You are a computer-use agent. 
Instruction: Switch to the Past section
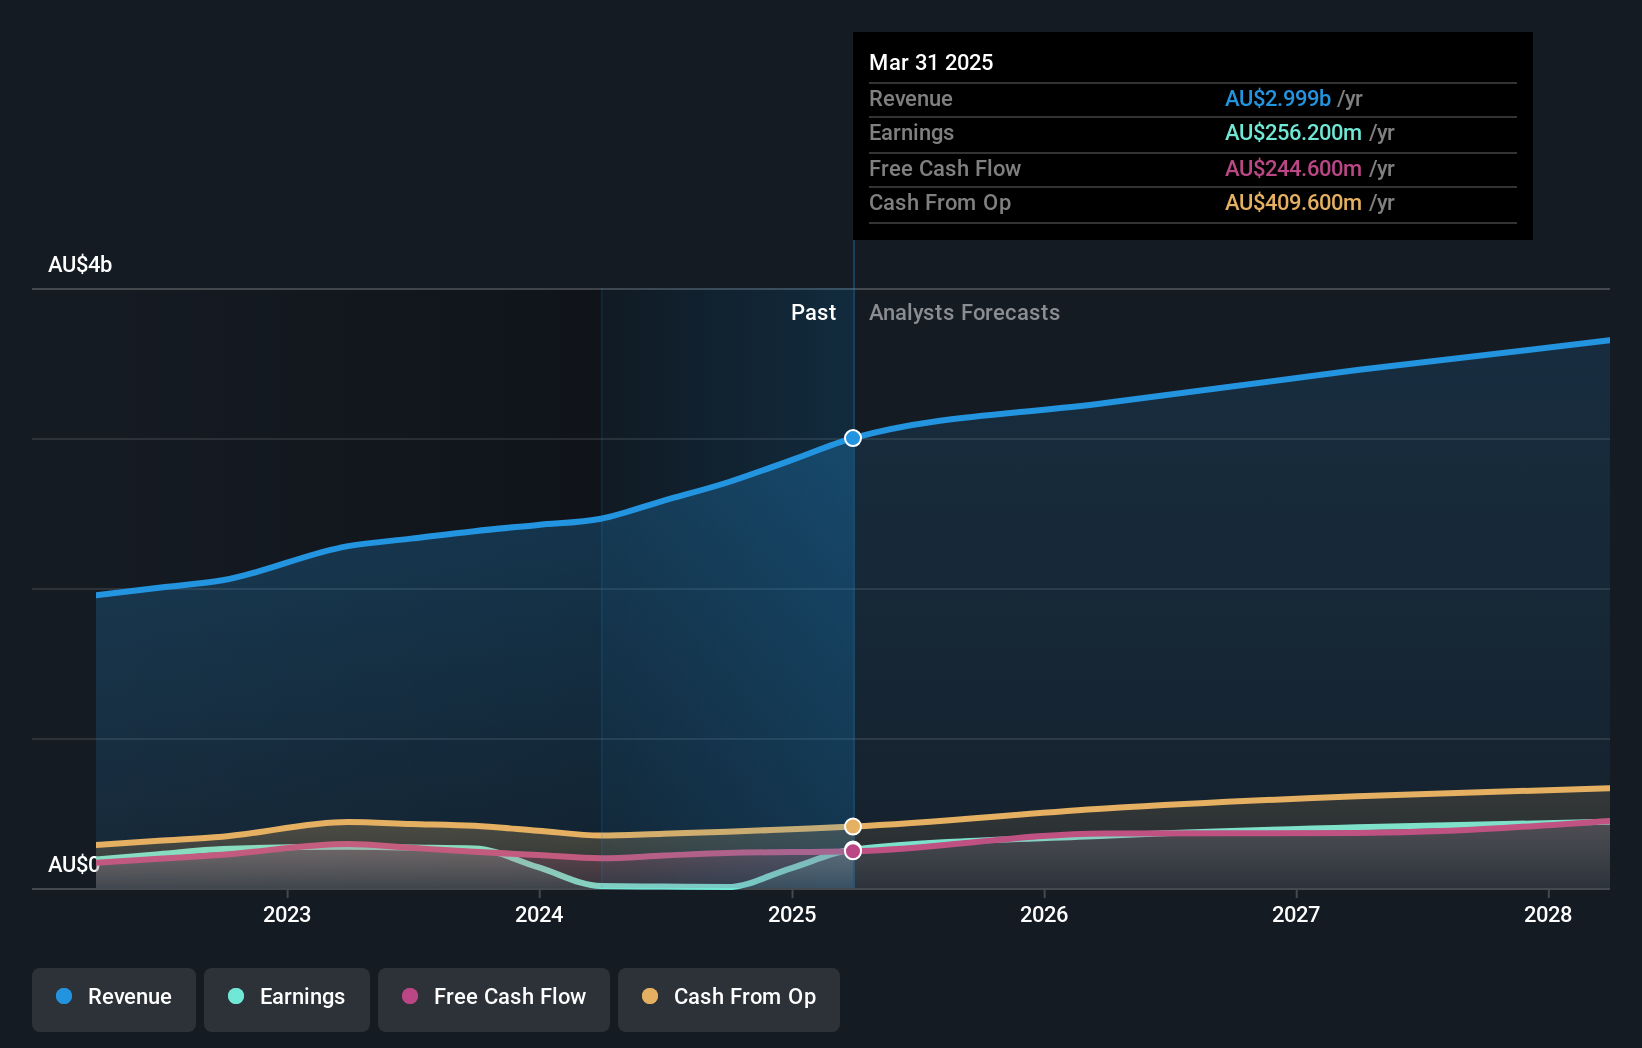[x=813, y=313]
